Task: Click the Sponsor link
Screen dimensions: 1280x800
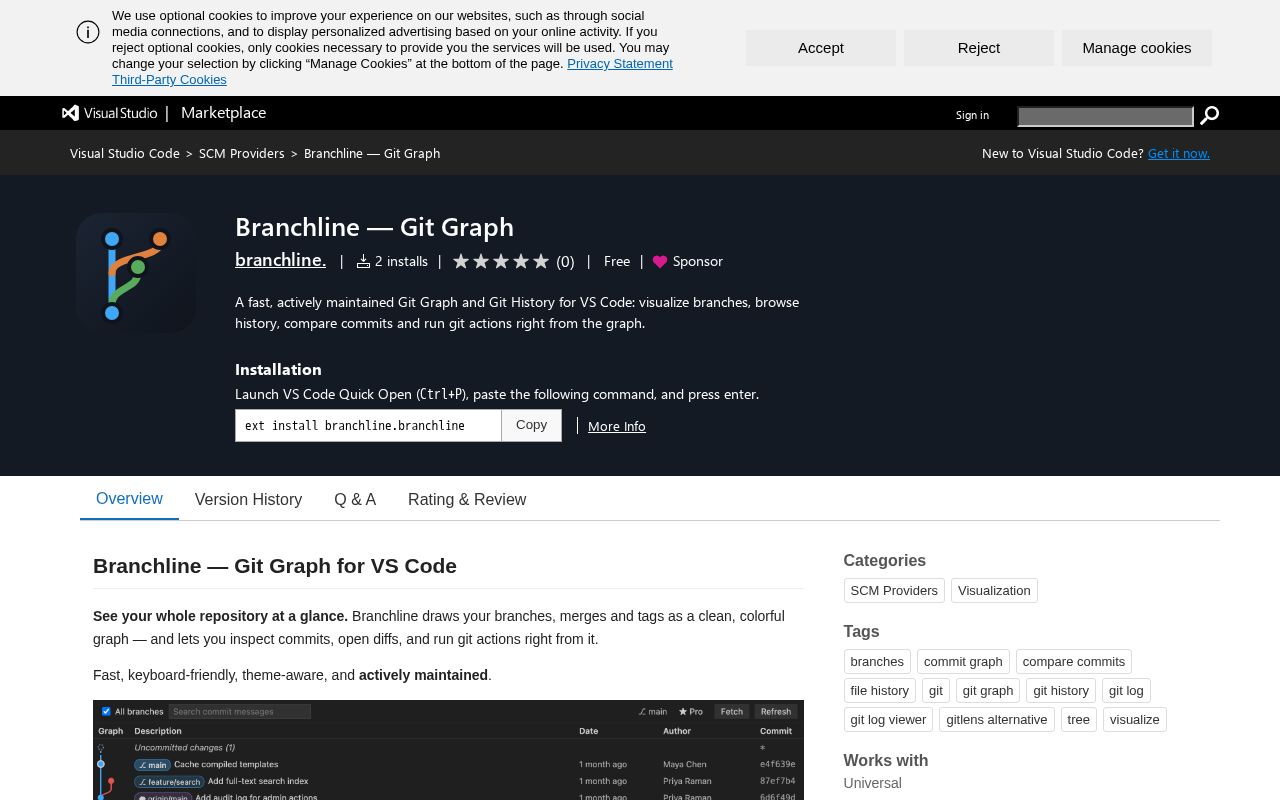Action: (x=698, y=261)
